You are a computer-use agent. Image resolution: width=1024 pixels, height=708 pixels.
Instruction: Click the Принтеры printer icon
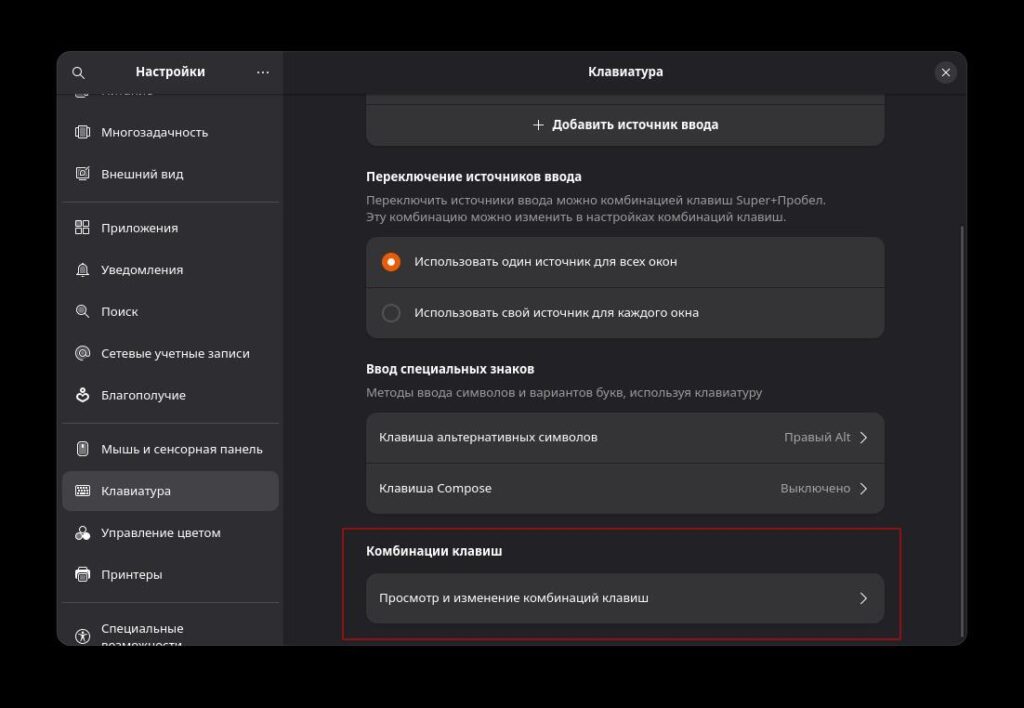[82, 574]
